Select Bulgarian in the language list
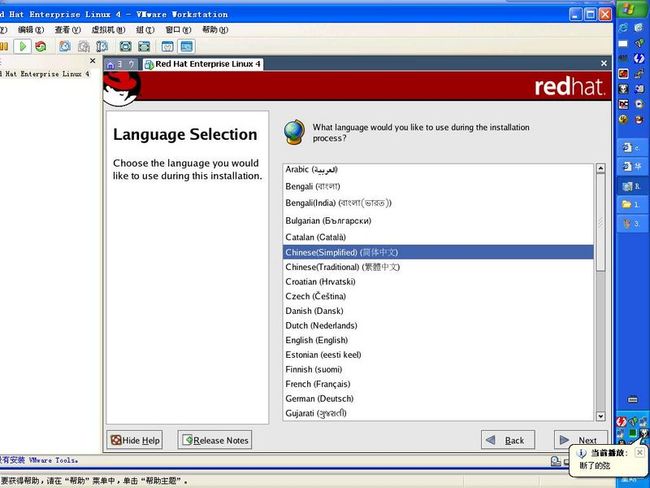650x488 pixels. tap(439, 221)
